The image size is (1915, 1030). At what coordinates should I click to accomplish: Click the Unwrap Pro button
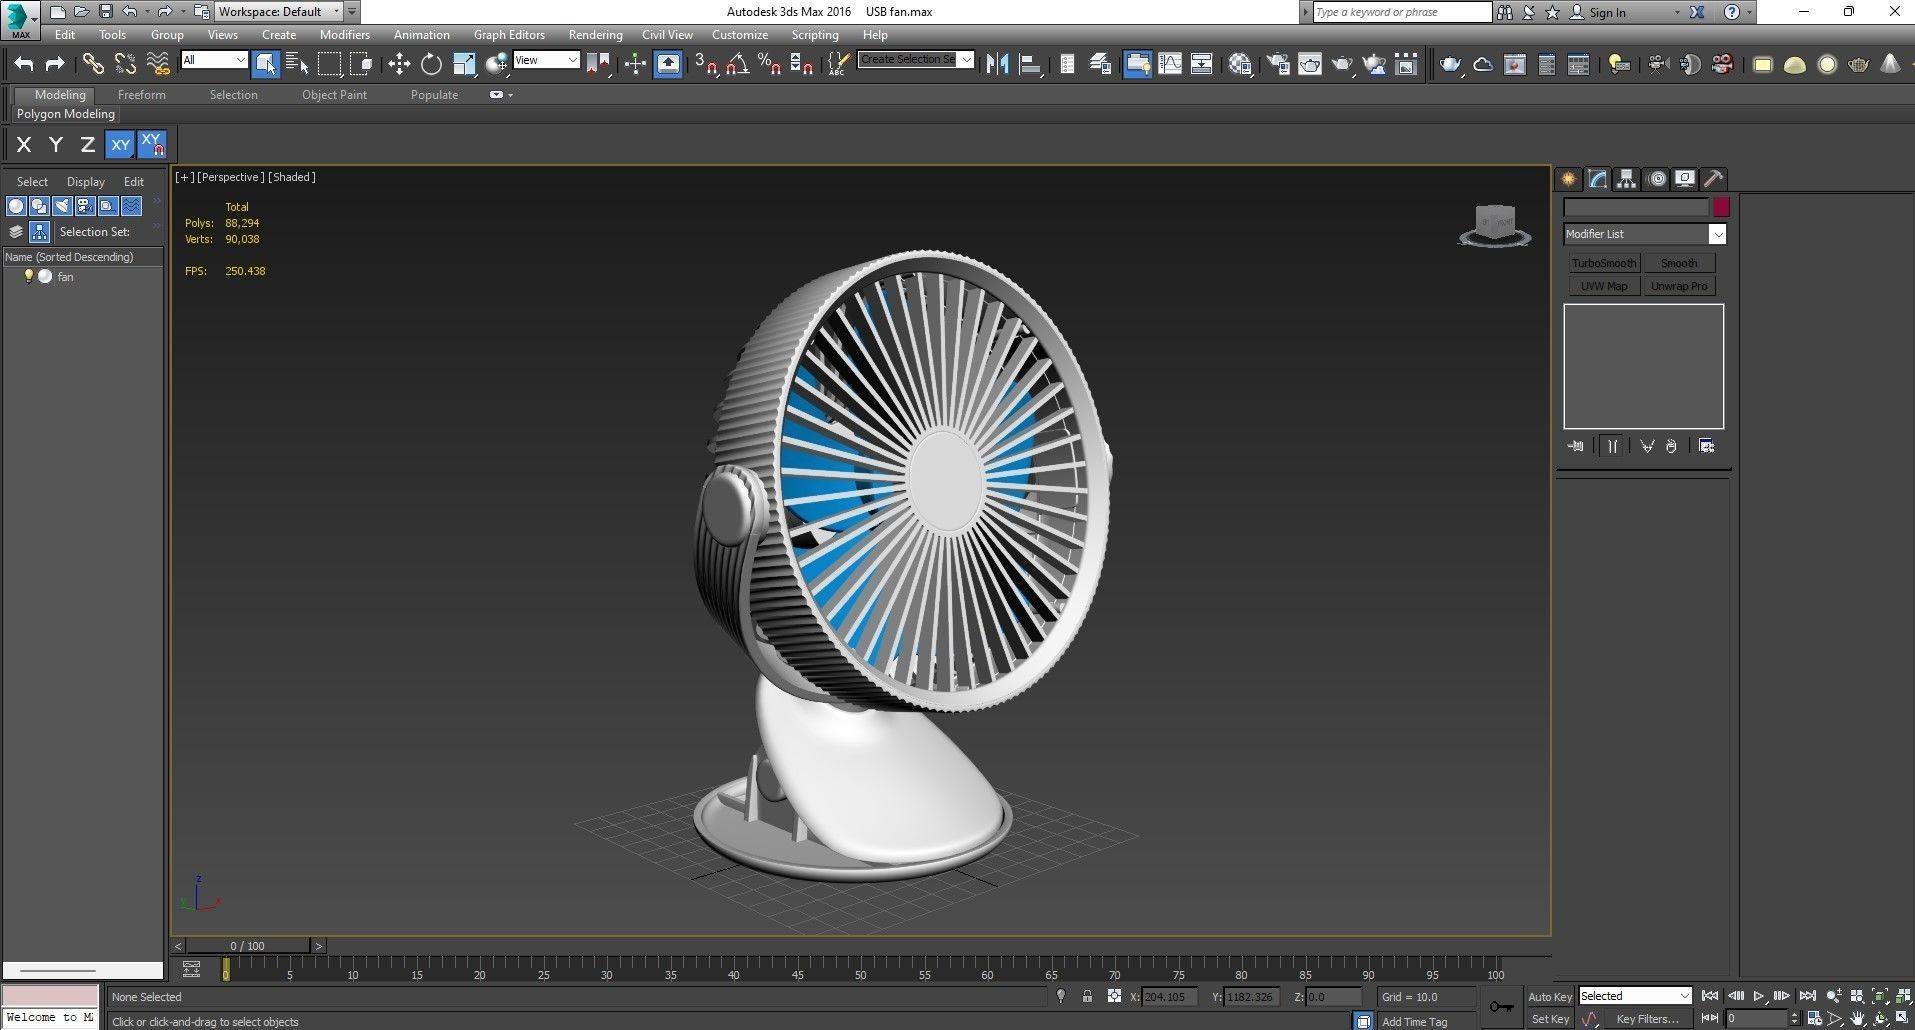pyautogui.click(x=1679, y=286)
